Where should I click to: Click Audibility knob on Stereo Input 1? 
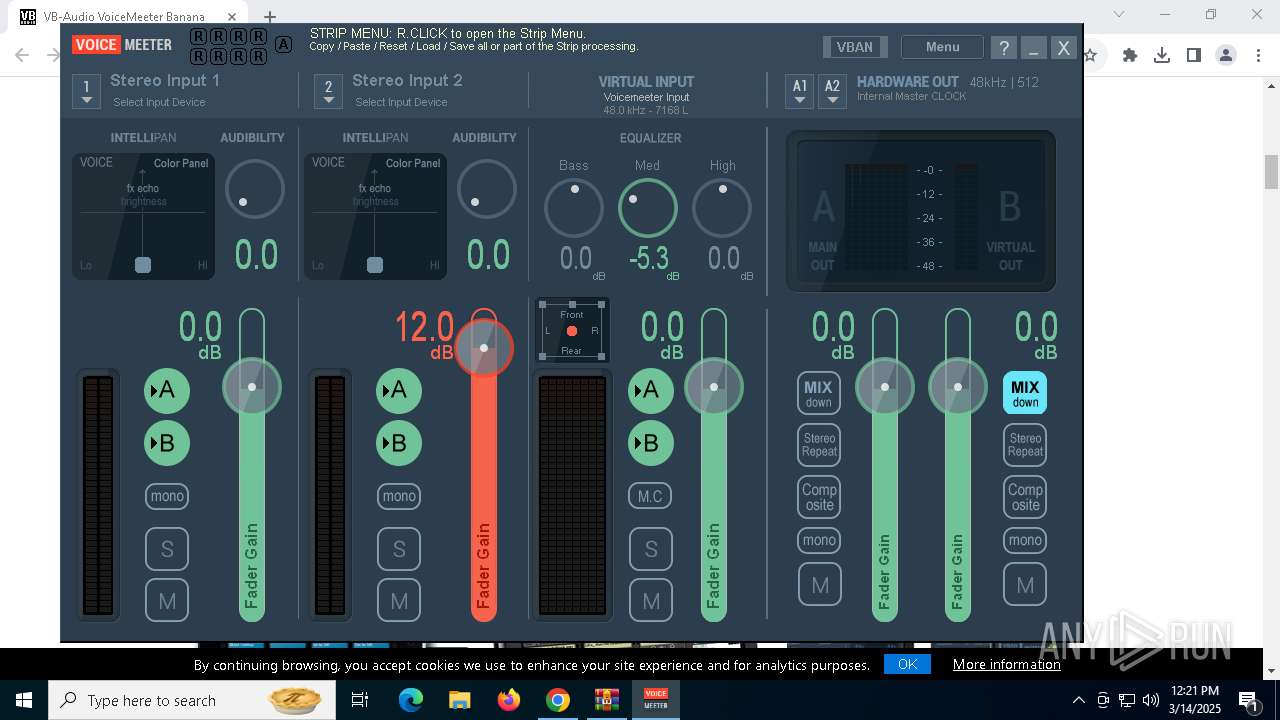[x=255, y=189]
